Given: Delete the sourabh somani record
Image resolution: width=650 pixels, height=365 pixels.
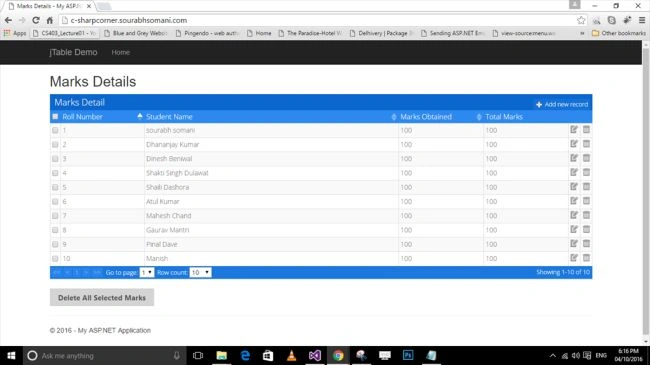Looking at the screenshot, I should [586, 129].
